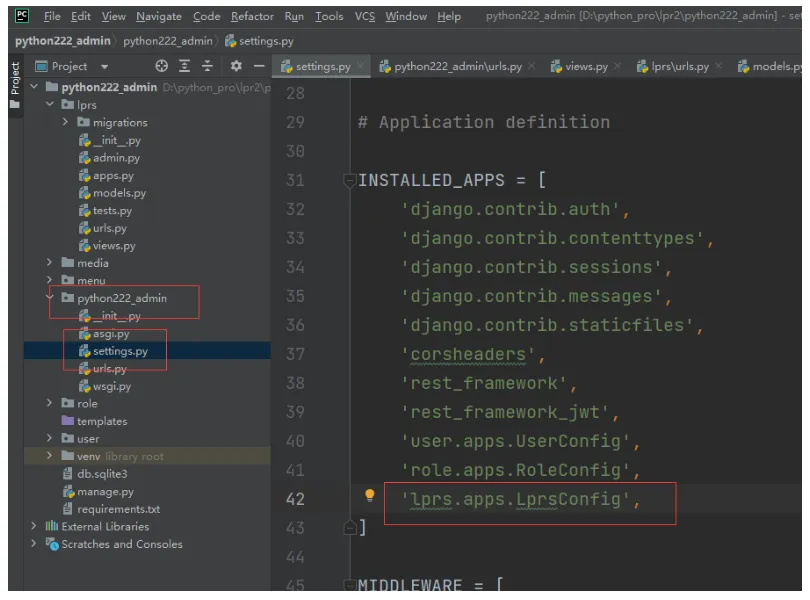
Task: Switch to the views.py tab
Action: coord(585,67)
